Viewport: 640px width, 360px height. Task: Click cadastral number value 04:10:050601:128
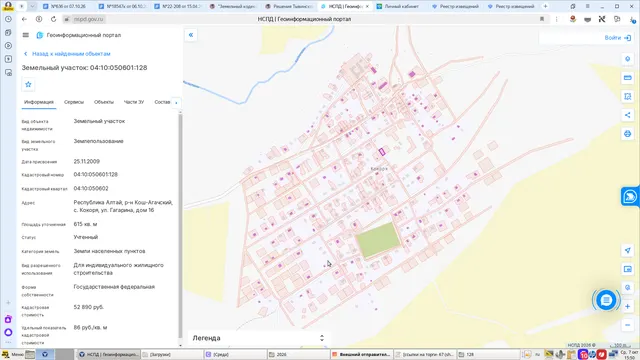coord(96,174)
